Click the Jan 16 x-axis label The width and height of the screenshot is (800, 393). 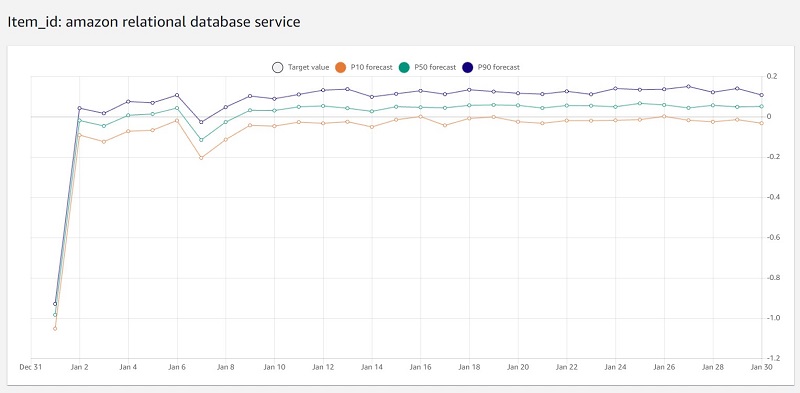click(420, 367)
